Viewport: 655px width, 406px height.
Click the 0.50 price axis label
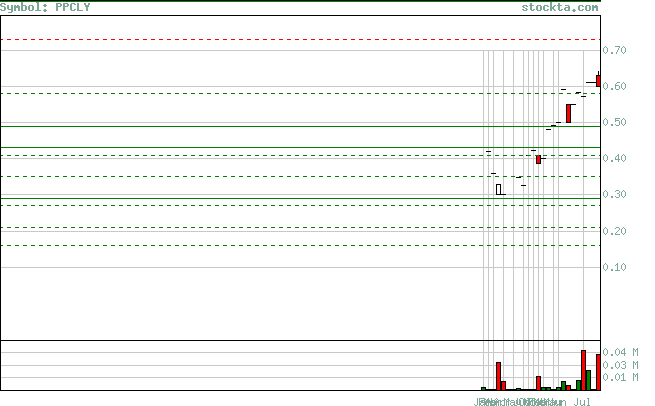click(614, 122)
